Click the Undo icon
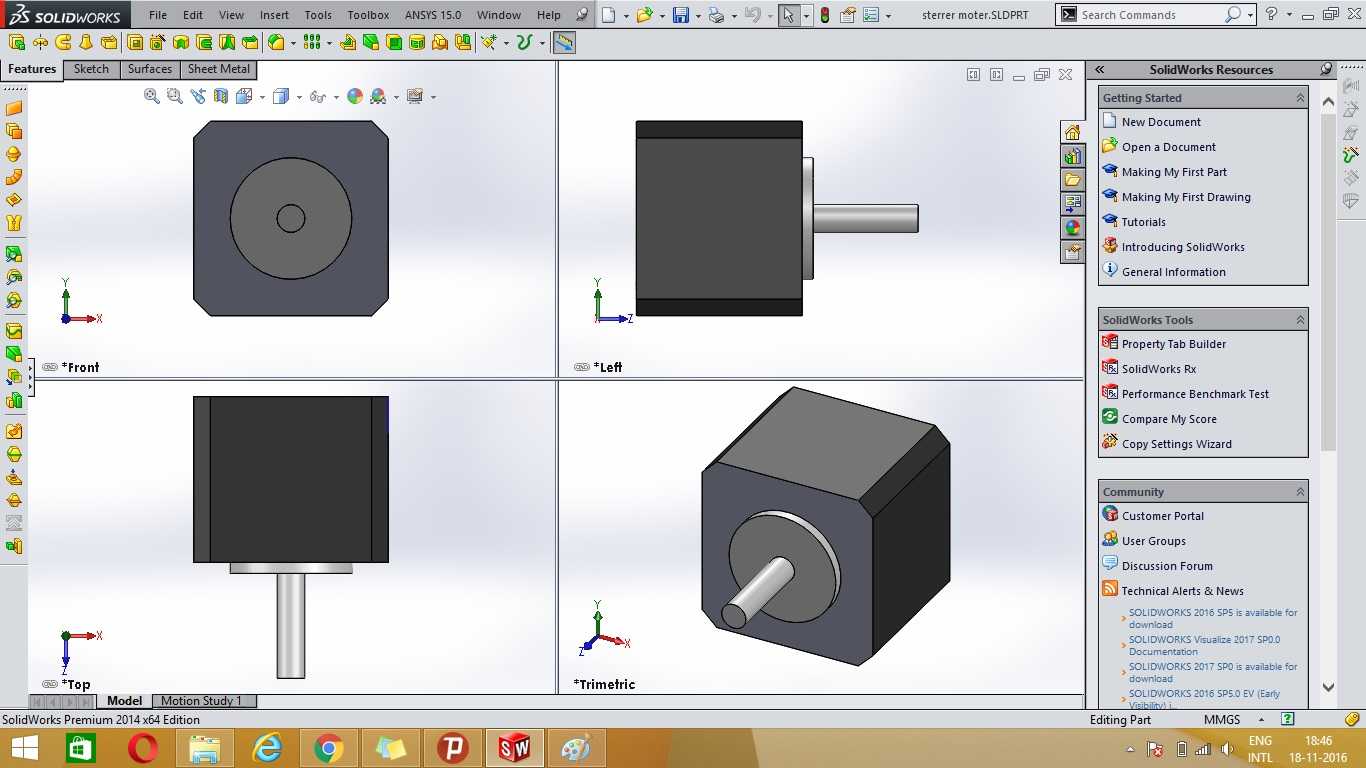The width and height of the screenshot is (1366, 768). [753, 15]
